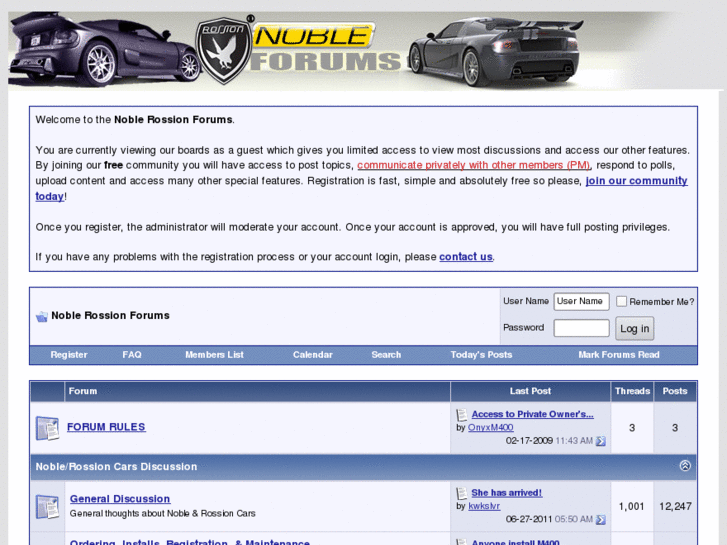Click the 12,247 posts count
Image resolution: width=727 pixels, height=545 pixels.
pos(675,507)
